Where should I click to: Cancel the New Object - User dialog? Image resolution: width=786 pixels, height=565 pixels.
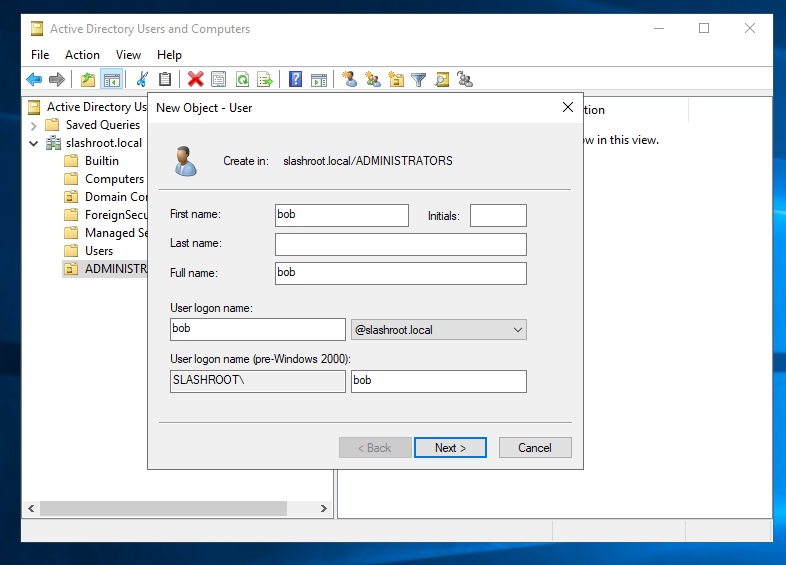pos(535,448)
